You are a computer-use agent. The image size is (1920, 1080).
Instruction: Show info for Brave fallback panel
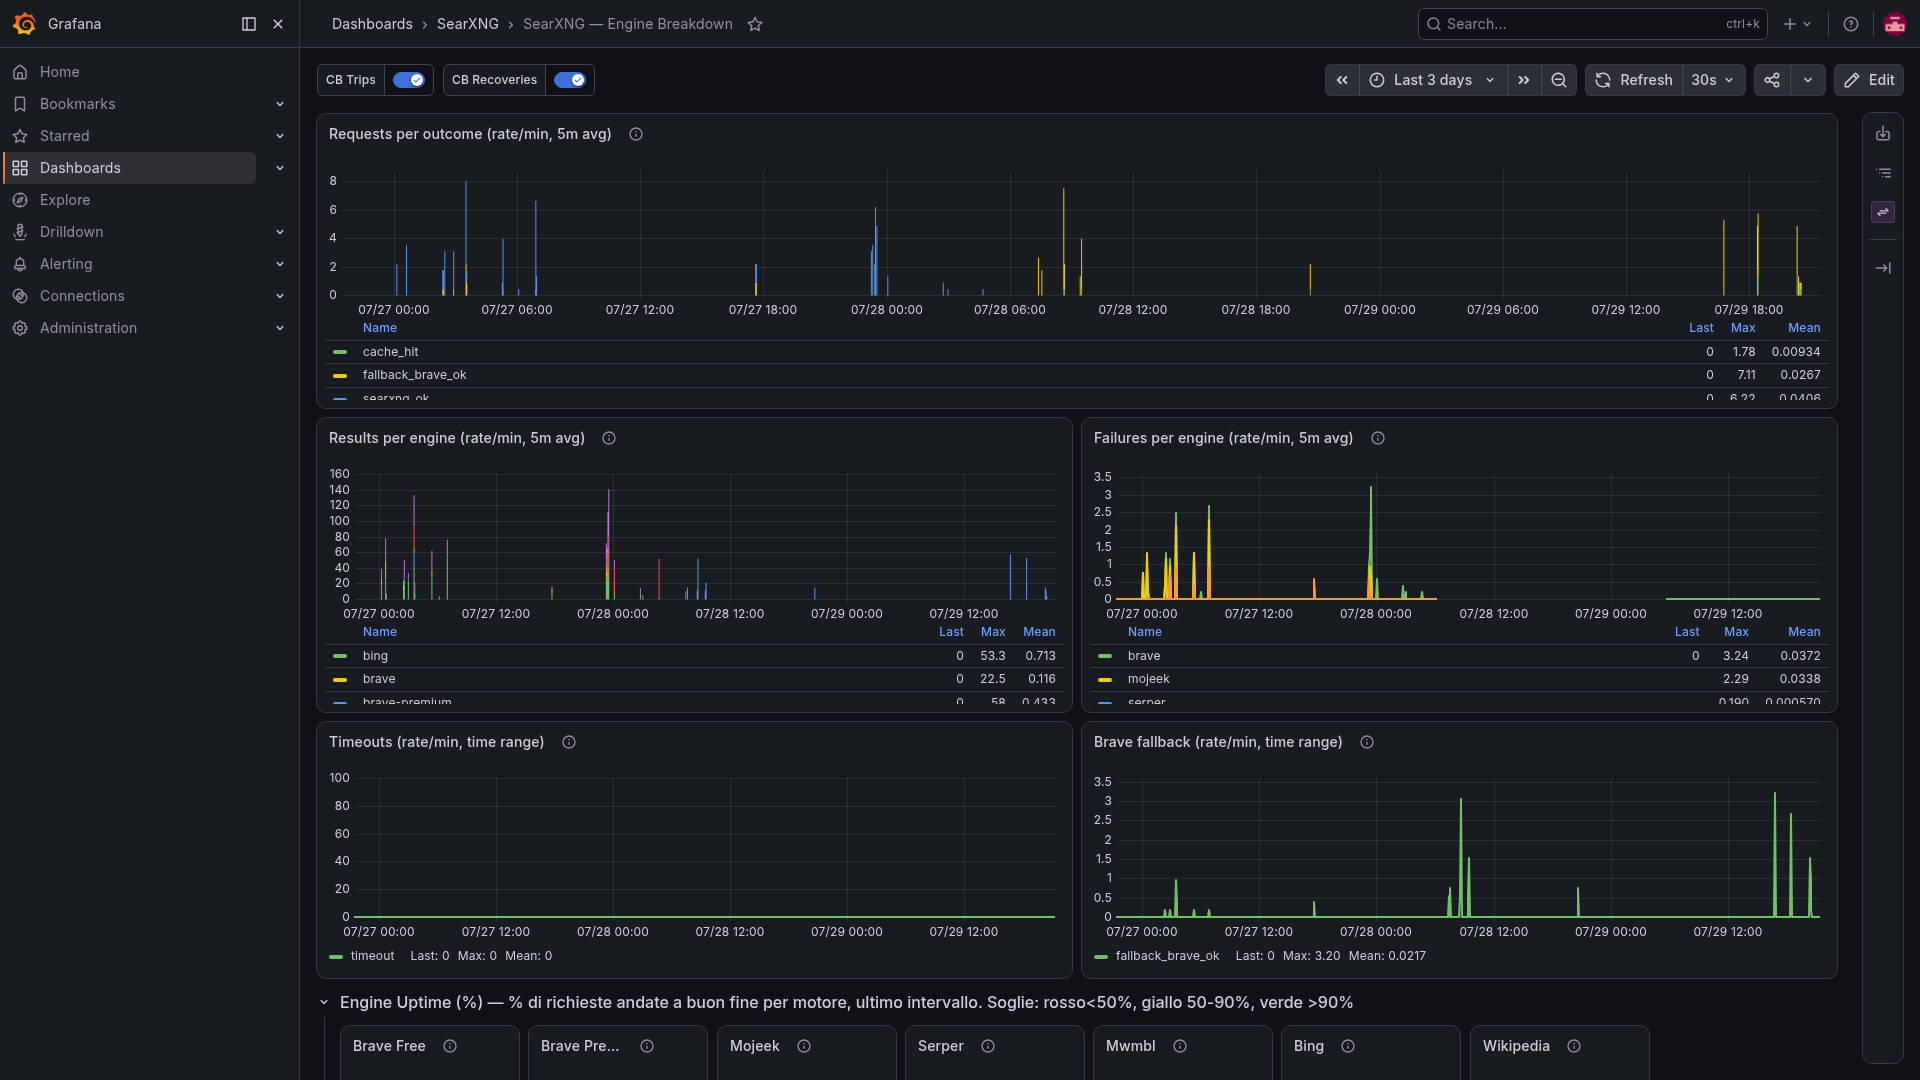coord(1367,742)
